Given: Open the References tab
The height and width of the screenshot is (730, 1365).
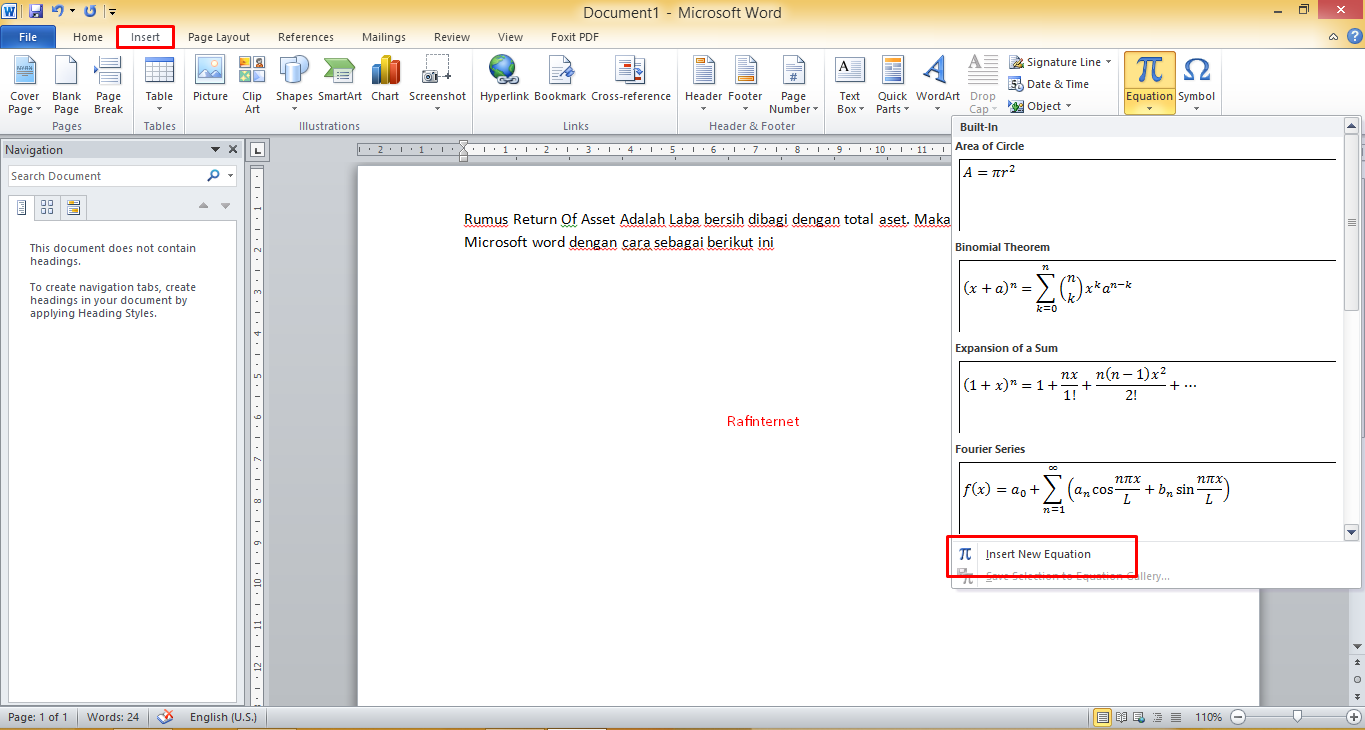Looking at the screenshot, I should (x=306, y=37).
